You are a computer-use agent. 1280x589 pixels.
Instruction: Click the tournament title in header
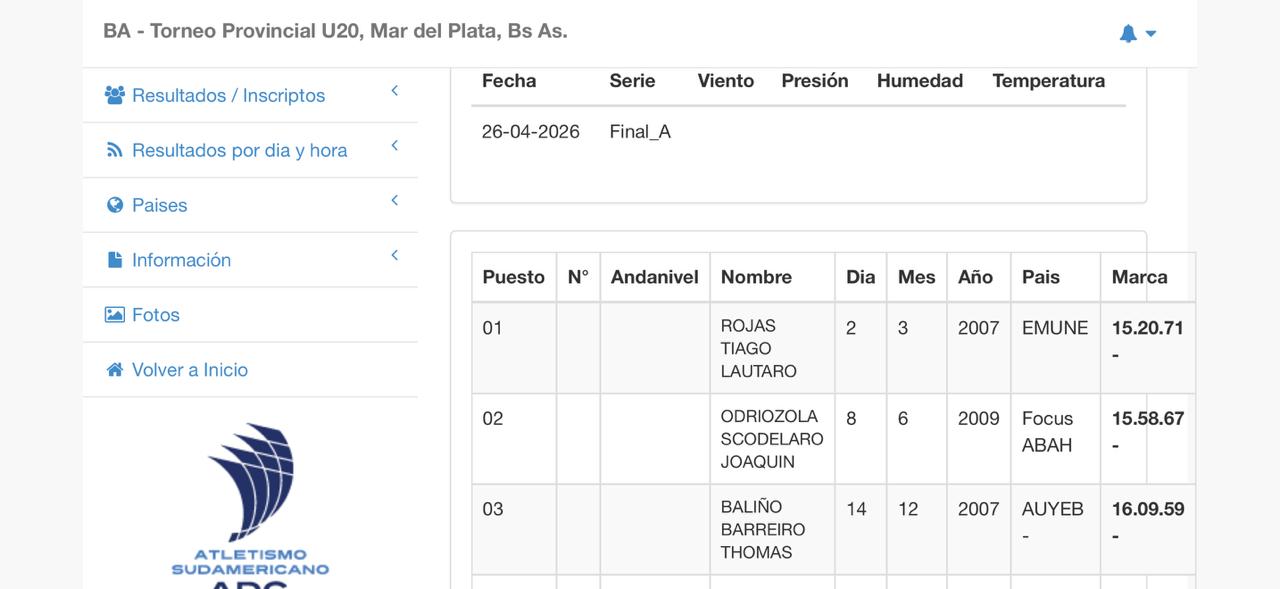pos(335,31)
